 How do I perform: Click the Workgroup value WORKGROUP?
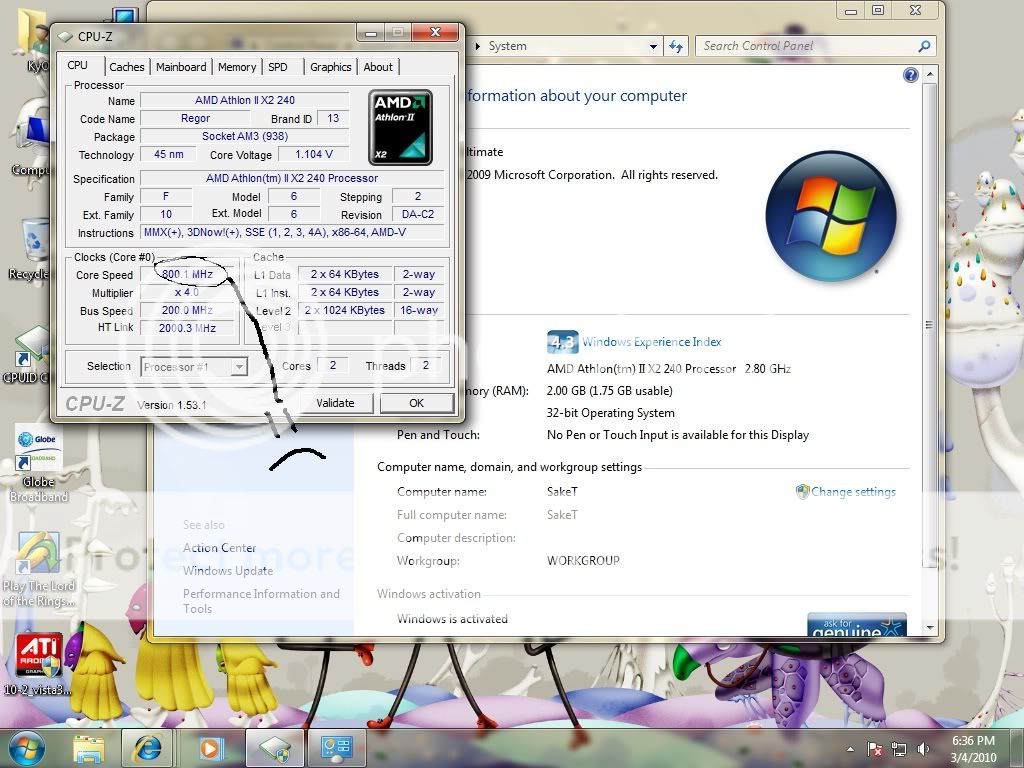click(x=583, y=561)
